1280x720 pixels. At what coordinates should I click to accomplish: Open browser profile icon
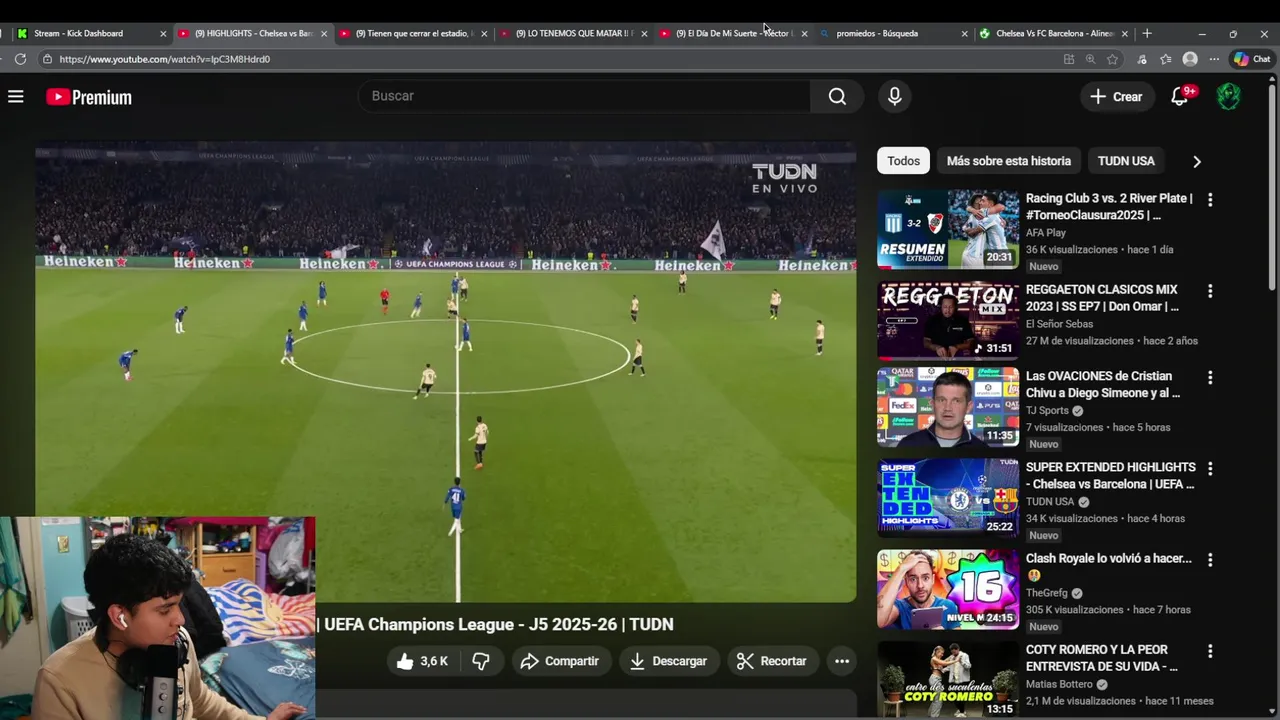click(x=1190, y=59)
